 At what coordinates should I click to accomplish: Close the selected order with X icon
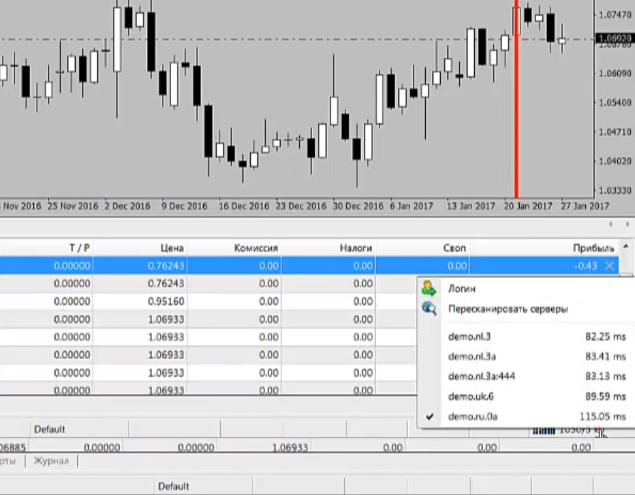tap(609, 266)
